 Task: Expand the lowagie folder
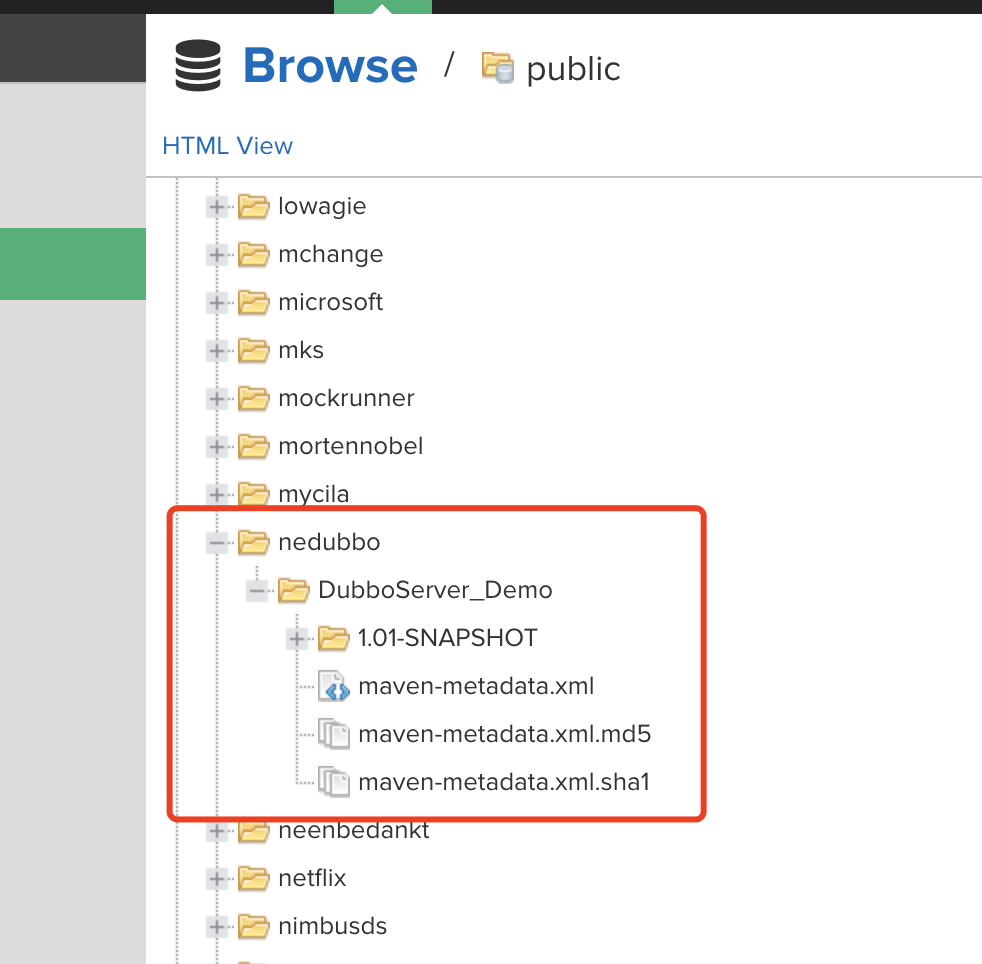coord(217,206)
